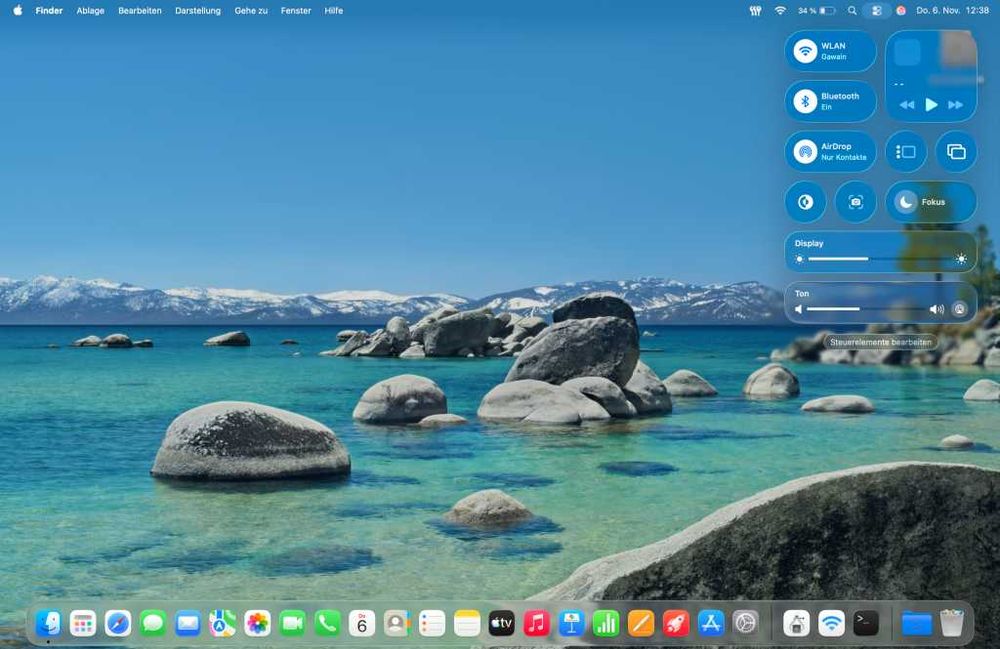Click the Now Playing album artwork placeholder
Image resolution: width=1000 pixels, height=649 pixels.
pos(907,52)
